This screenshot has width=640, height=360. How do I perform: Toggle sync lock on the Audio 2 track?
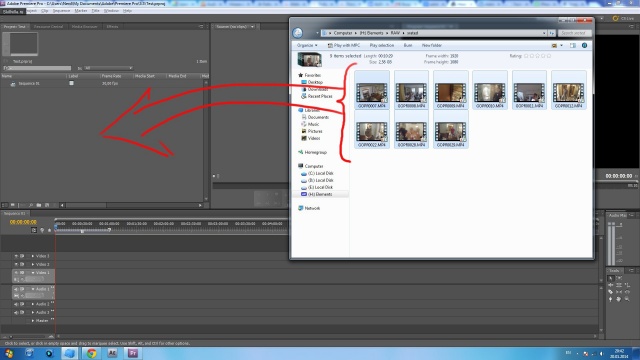(x=22, y=304)
